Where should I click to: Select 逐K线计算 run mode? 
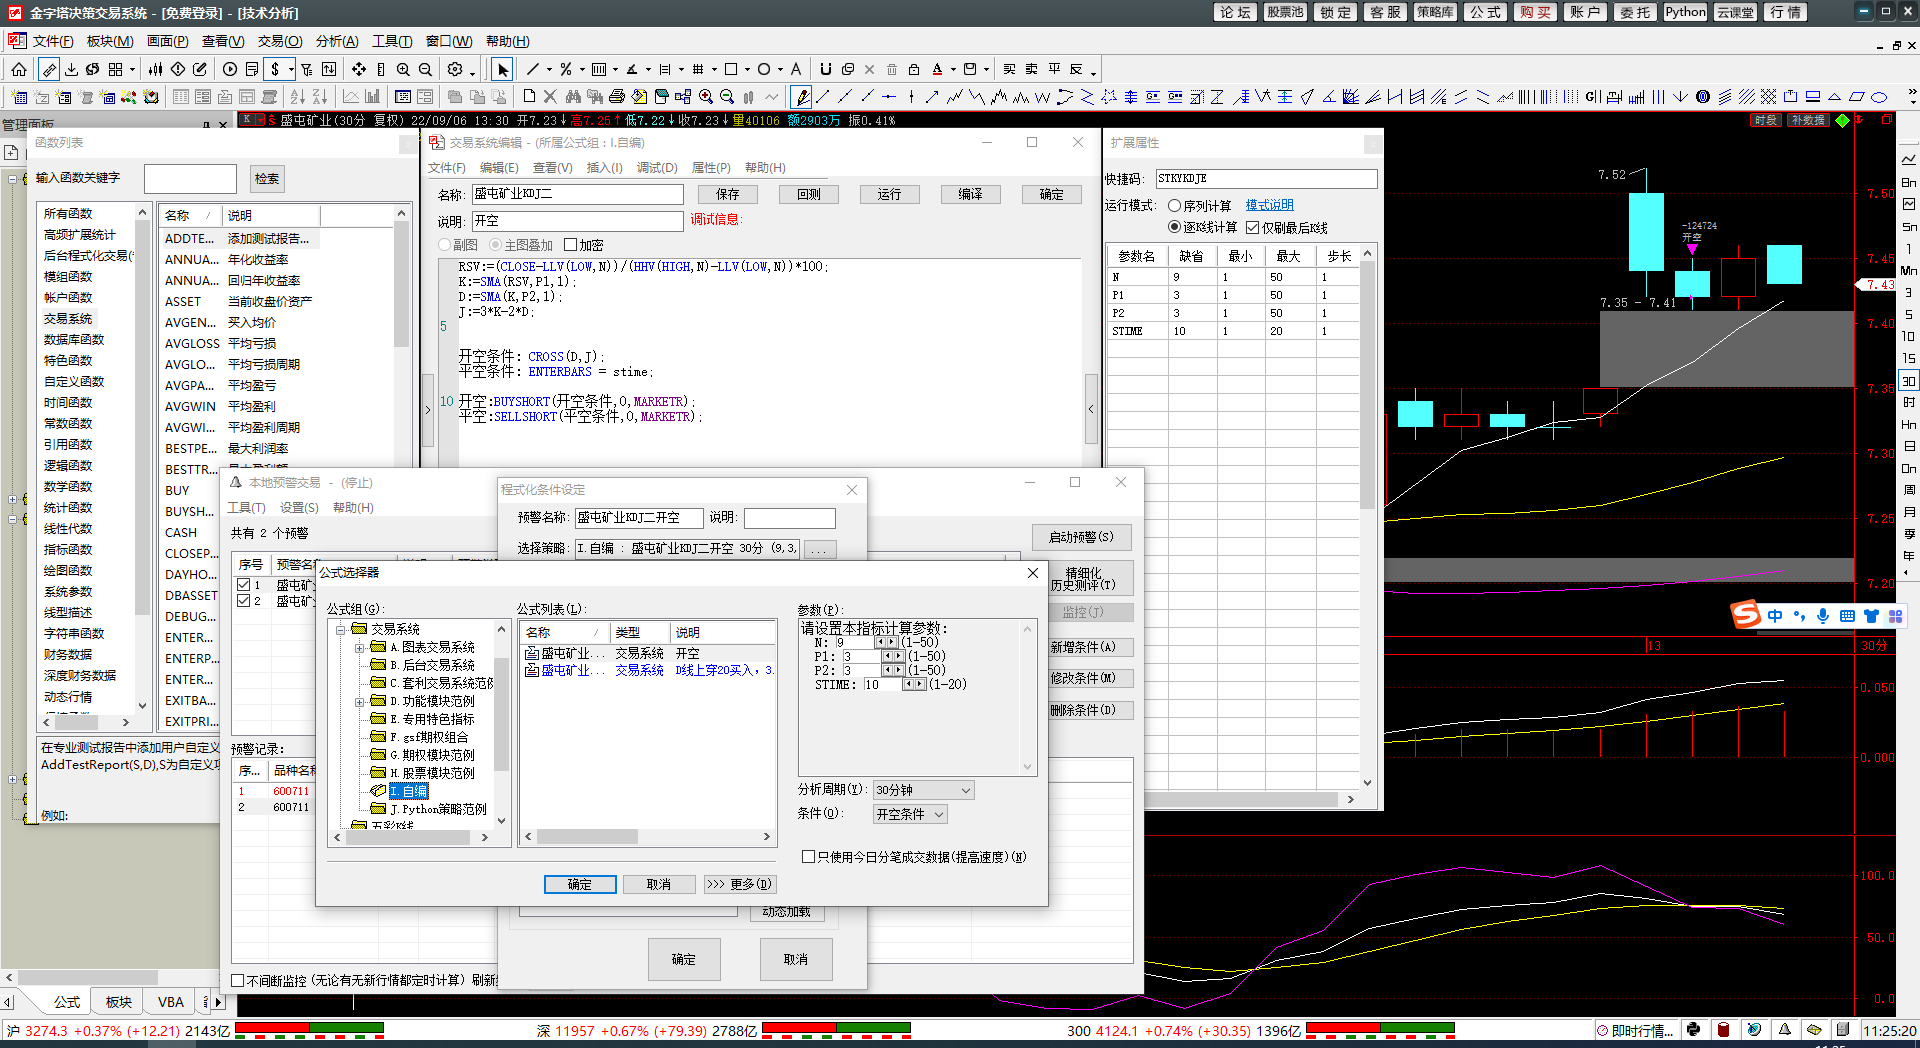1174,227
